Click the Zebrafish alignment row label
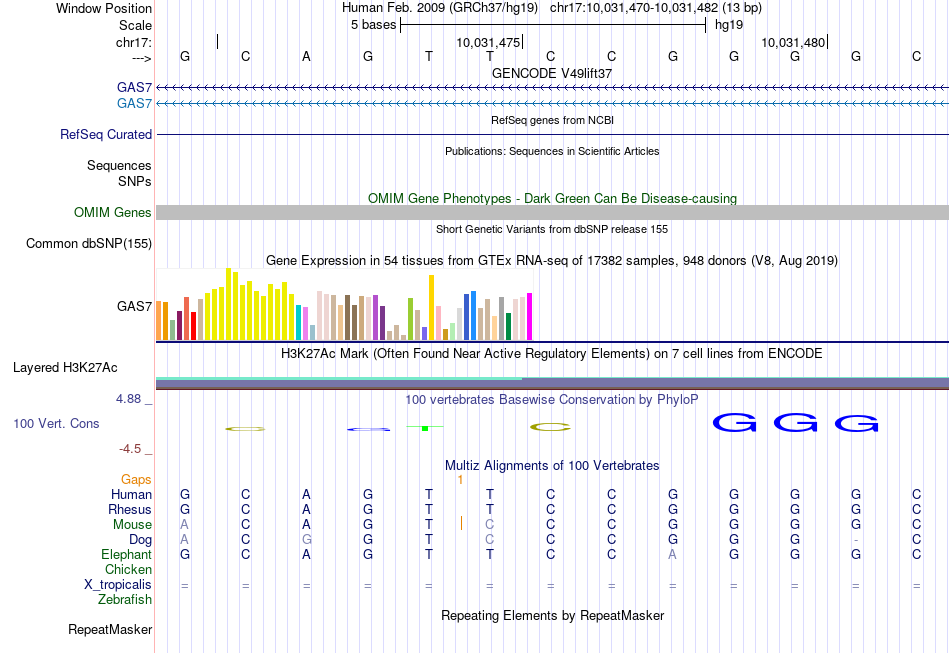 pos(125,599)
